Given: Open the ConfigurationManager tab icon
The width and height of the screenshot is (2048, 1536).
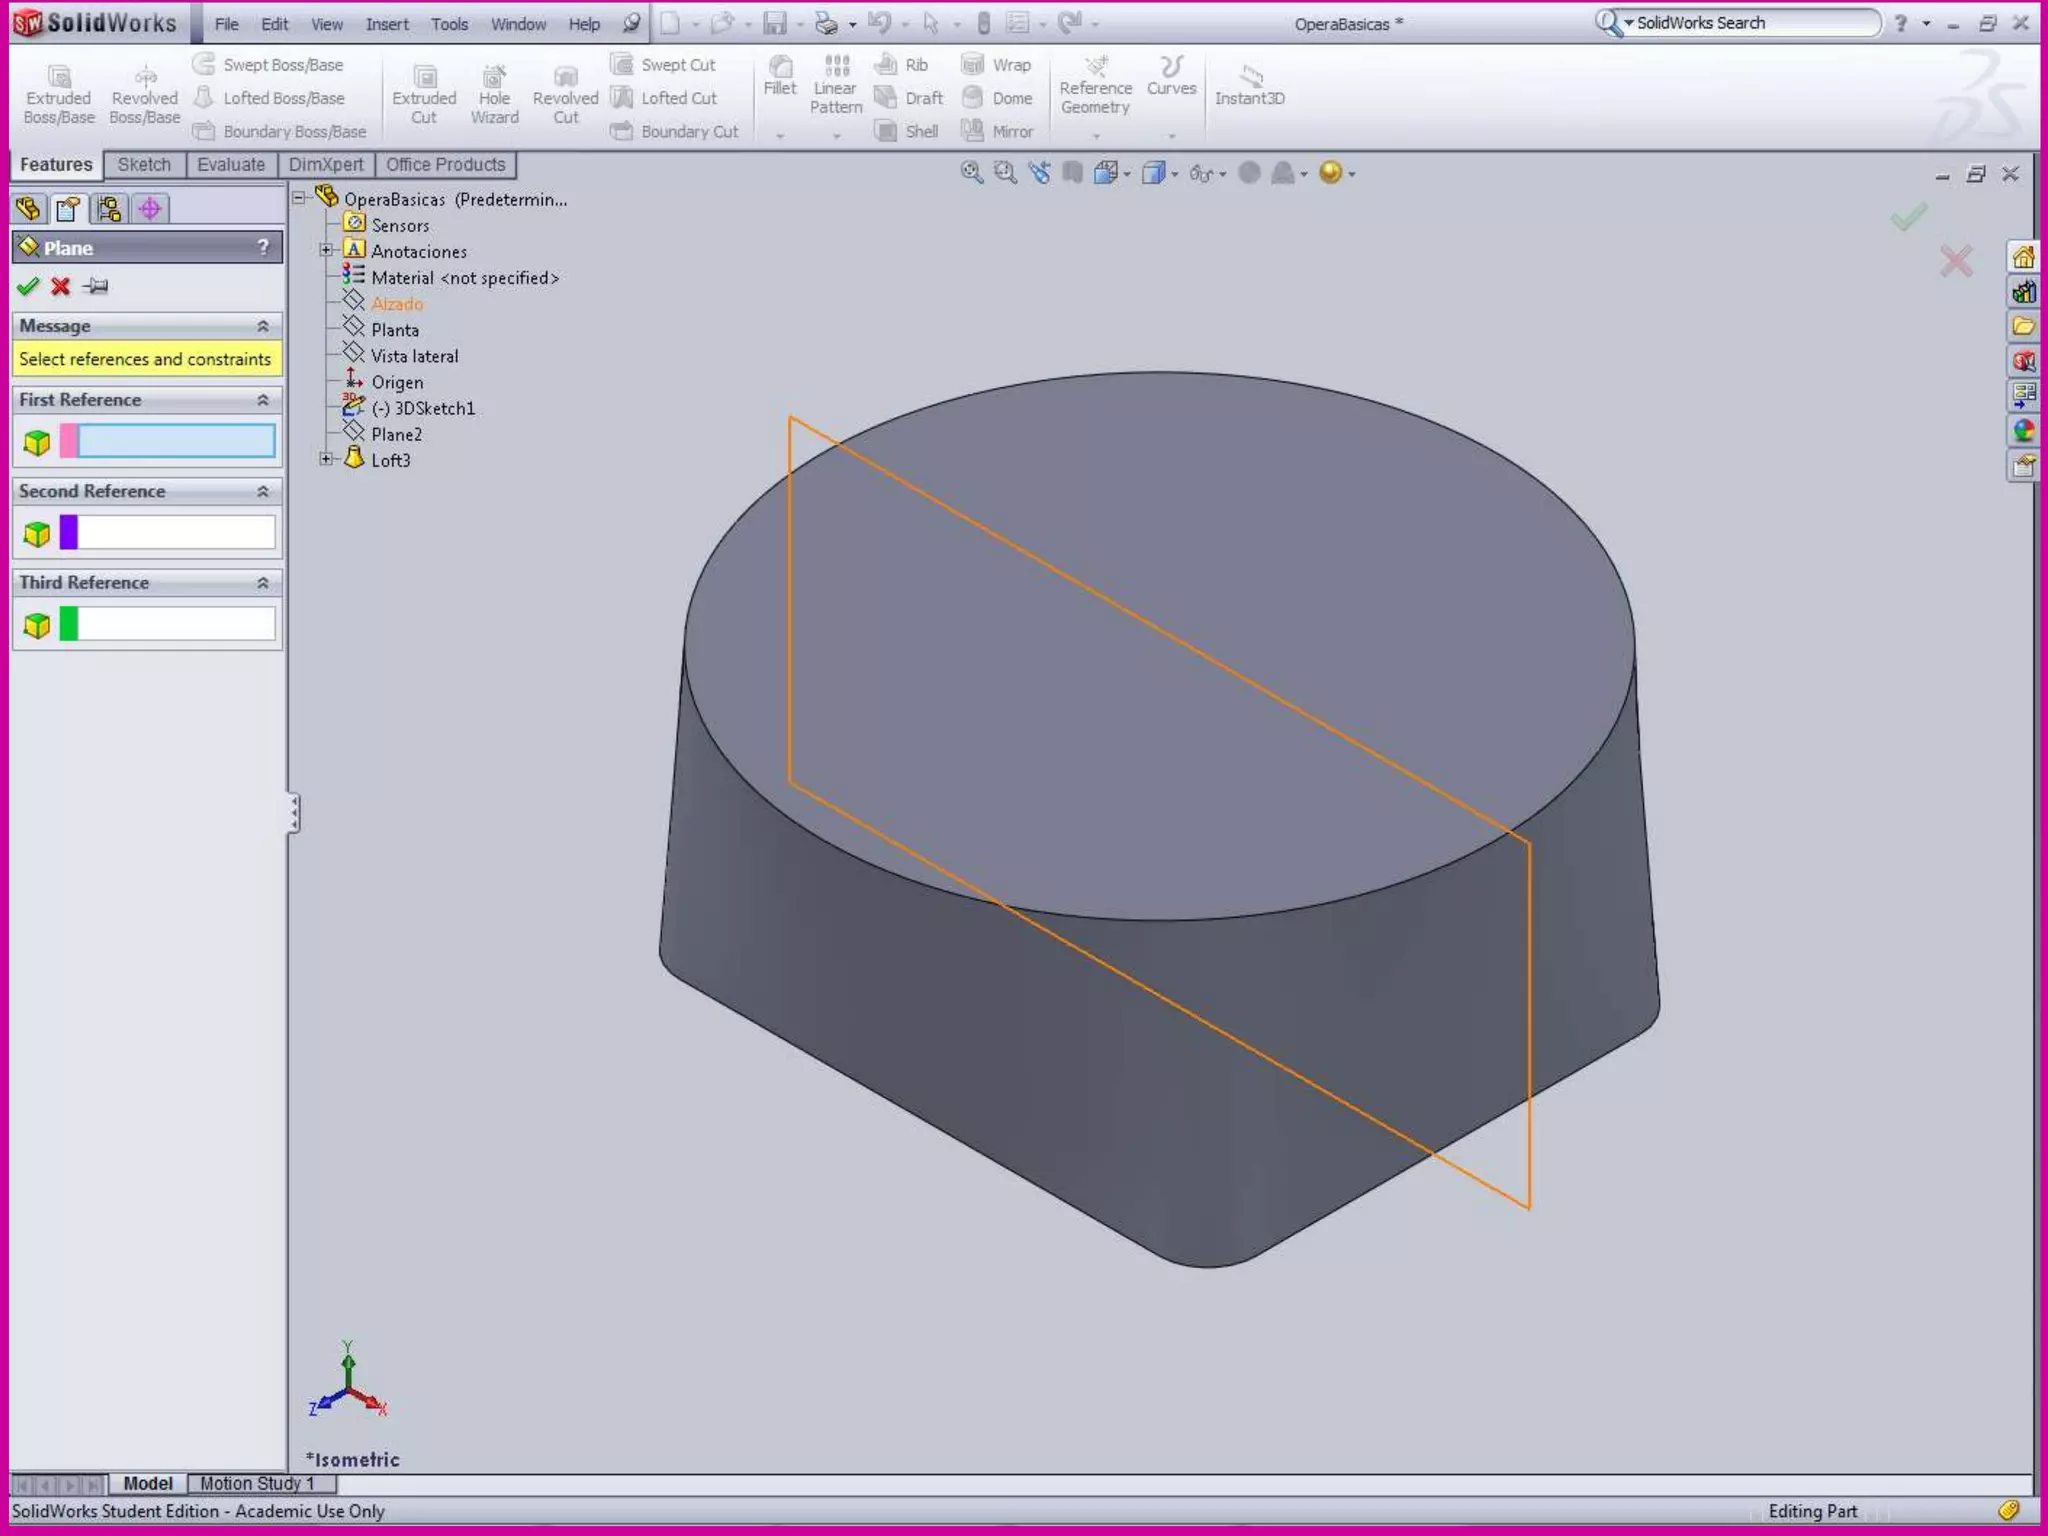Looking at the screenshot, I should (x=109, y=209).
